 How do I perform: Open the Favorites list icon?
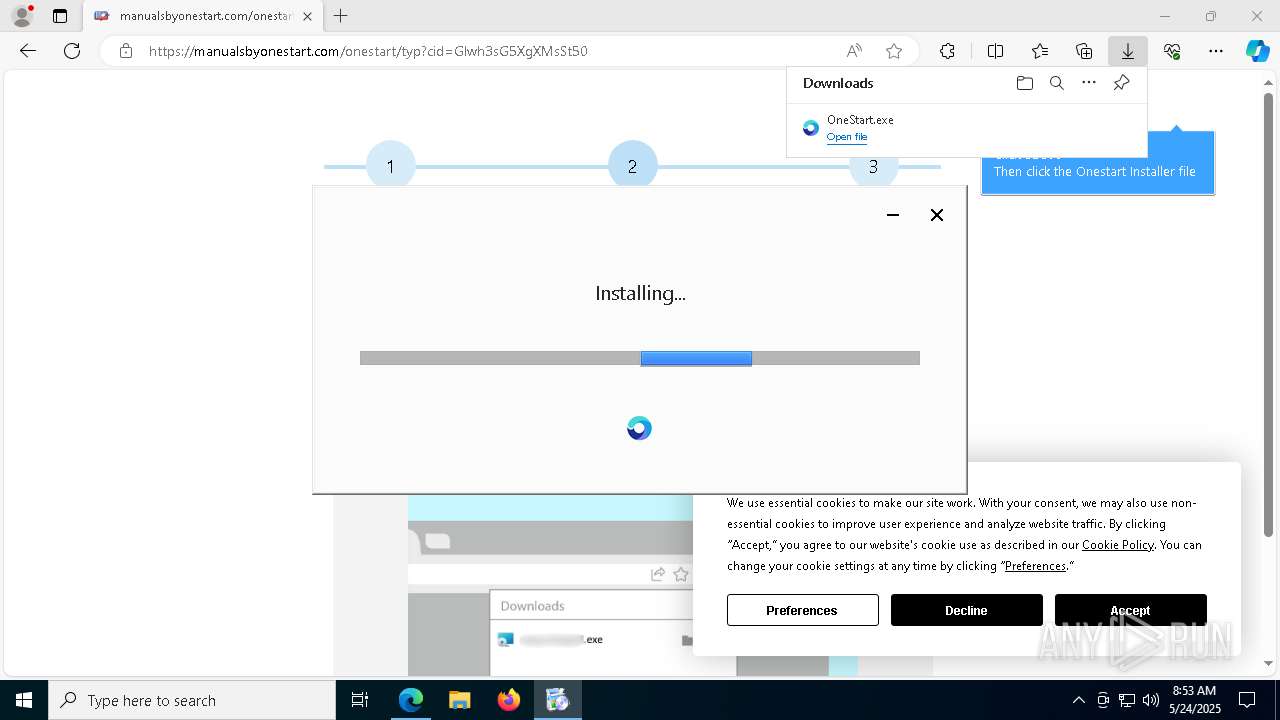click(1040, 51)
